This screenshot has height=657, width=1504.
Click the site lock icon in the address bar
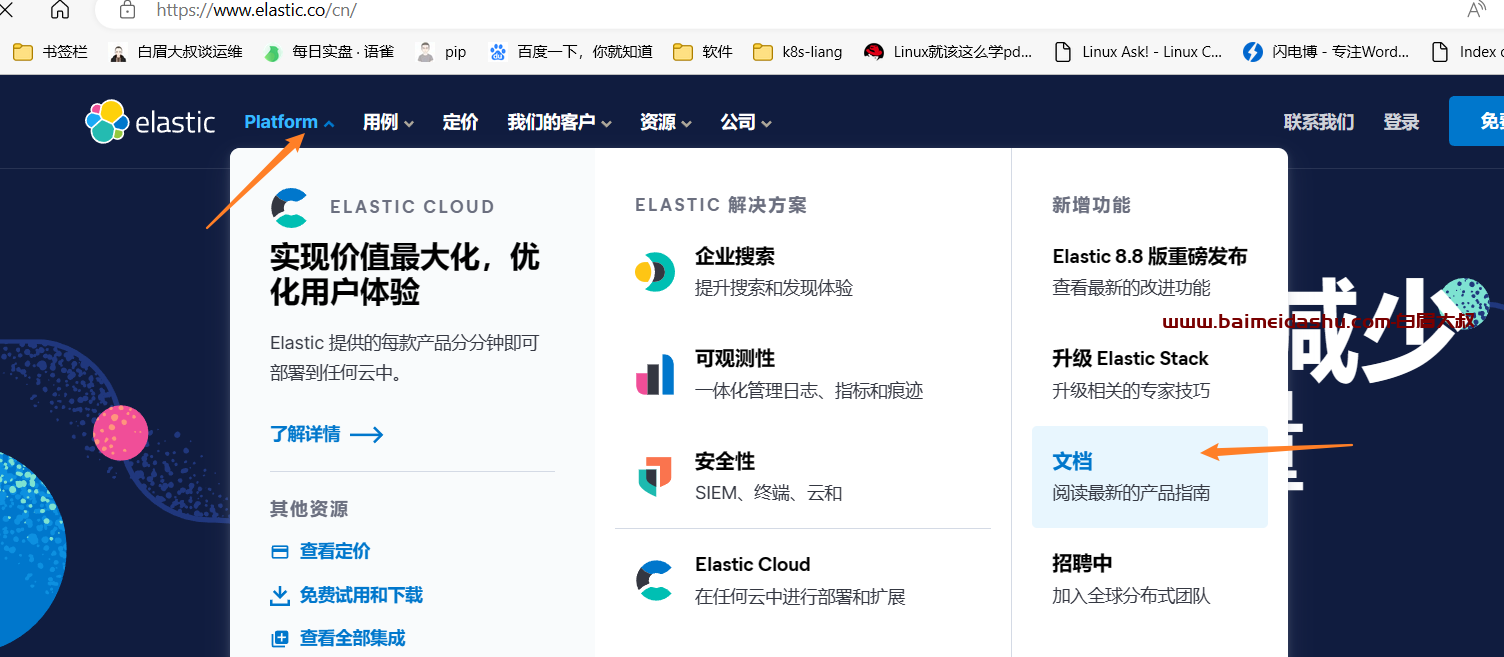point(127,10)
